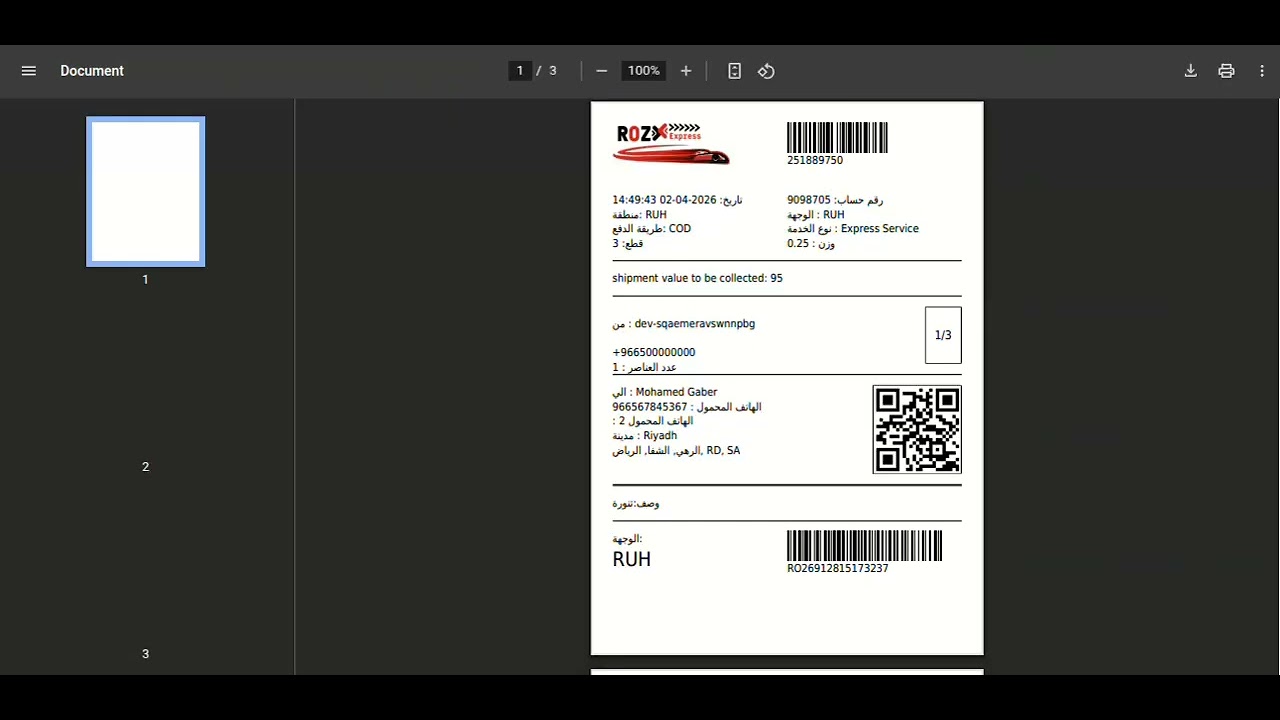Image resolution: width=1280 pixels, height=720 pixels.
Task: Download the PDF document
Action: click(x=1190, y=71)
